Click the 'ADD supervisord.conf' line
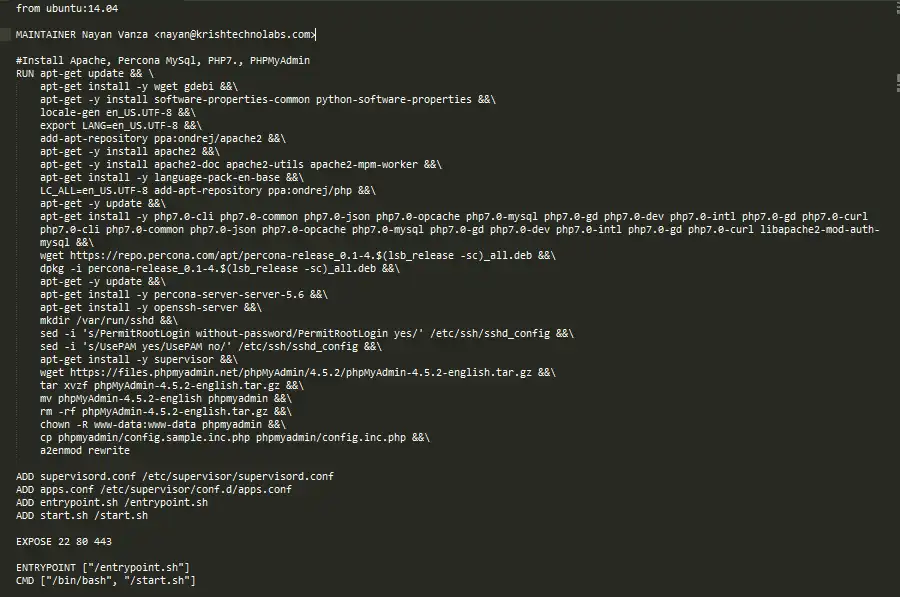900x597 pixels. click(175, 476)
